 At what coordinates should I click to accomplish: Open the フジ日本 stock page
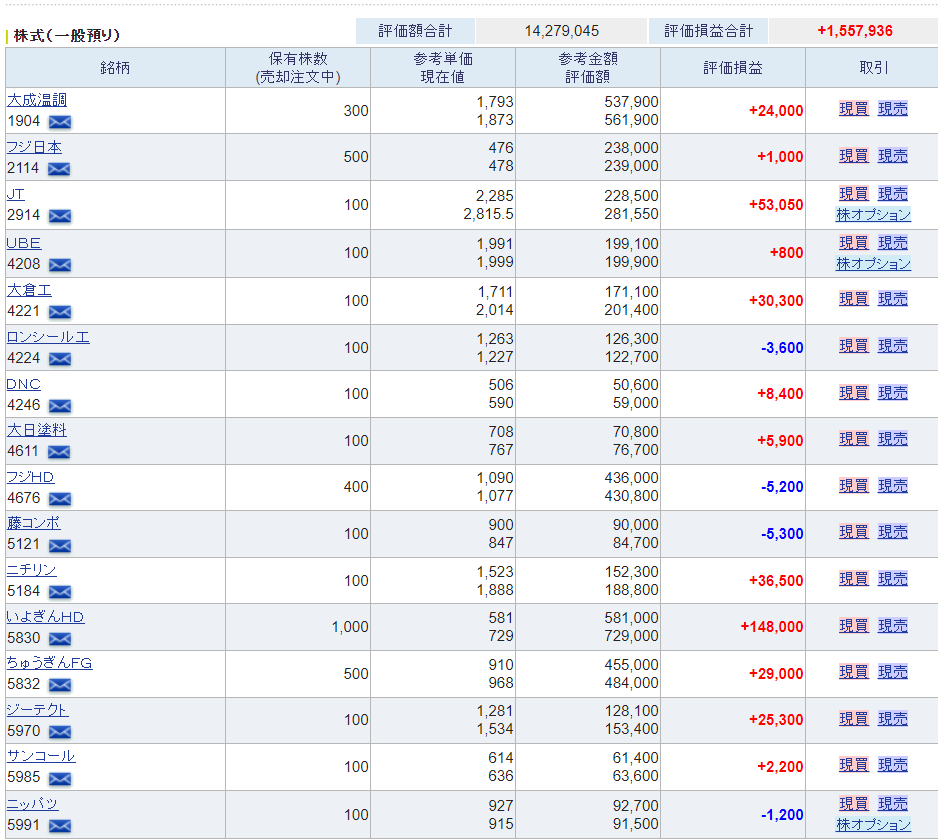[34, 147]
